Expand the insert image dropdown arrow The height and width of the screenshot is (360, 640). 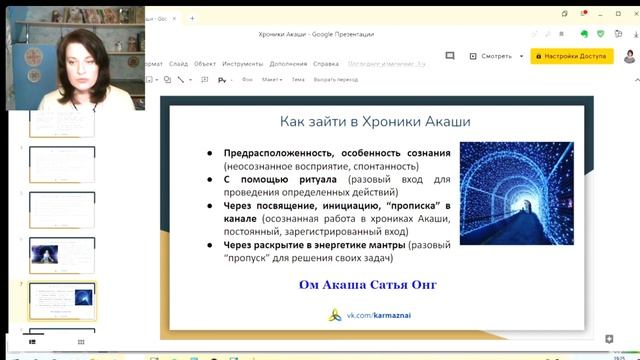157,80
